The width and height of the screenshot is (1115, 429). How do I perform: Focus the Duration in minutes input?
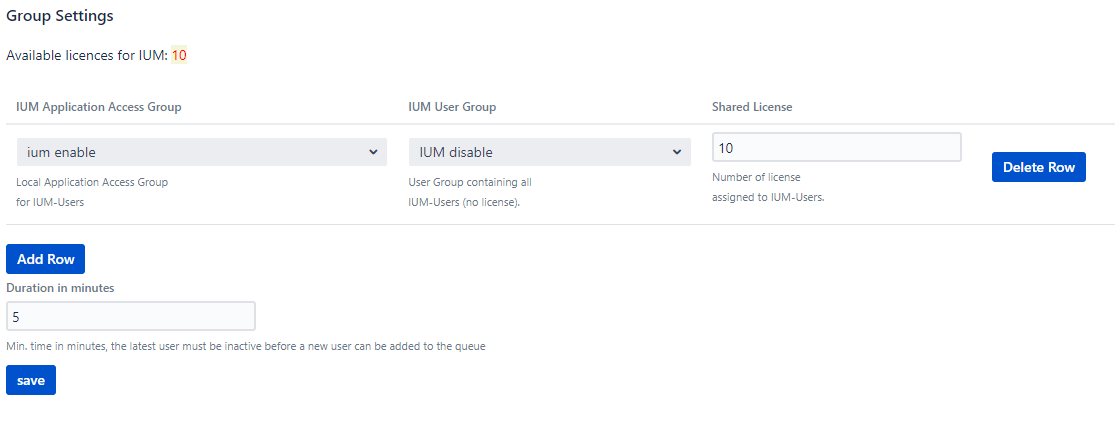point(131,316)
